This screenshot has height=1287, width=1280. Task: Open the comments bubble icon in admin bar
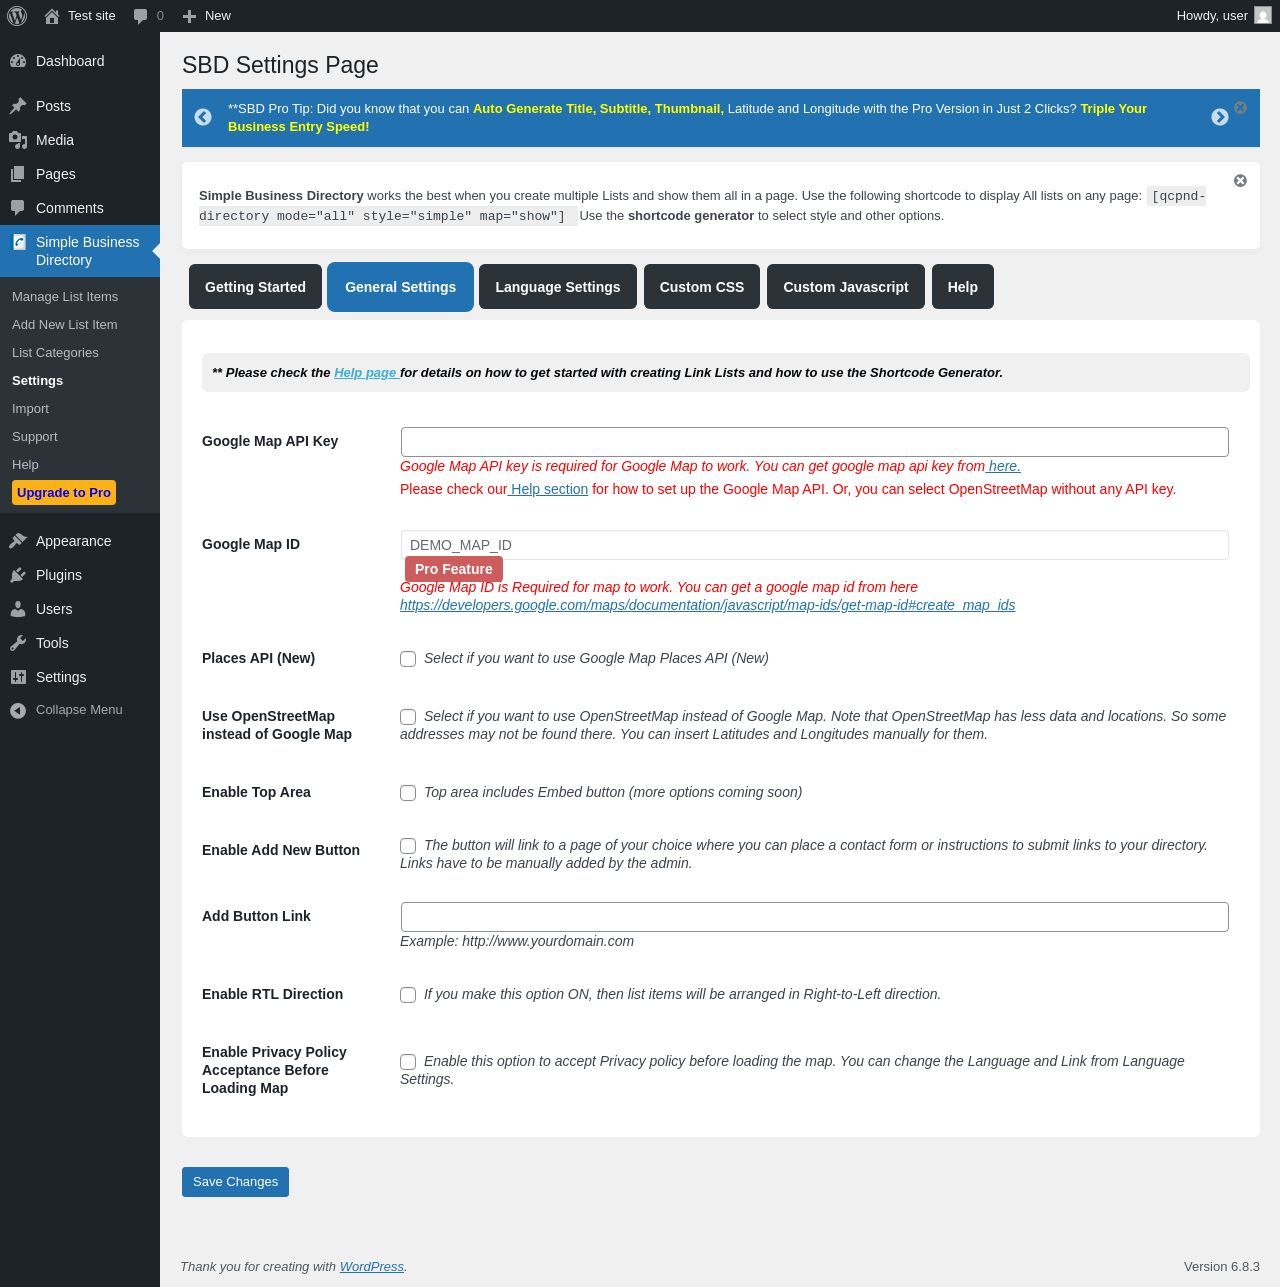tap(141, 16)
